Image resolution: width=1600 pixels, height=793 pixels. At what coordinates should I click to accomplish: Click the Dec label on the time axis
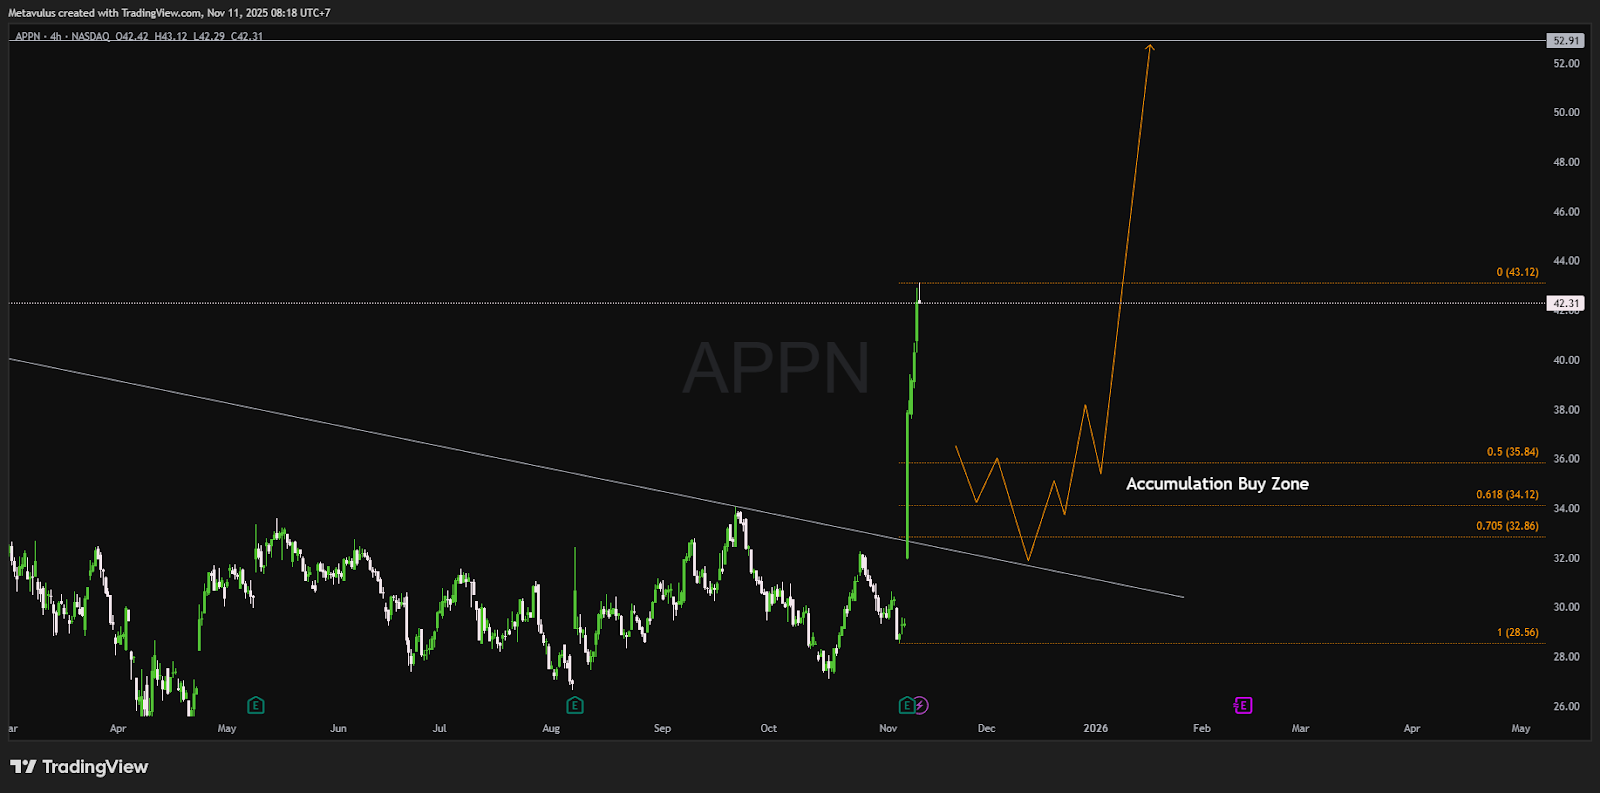coord(986,728)
